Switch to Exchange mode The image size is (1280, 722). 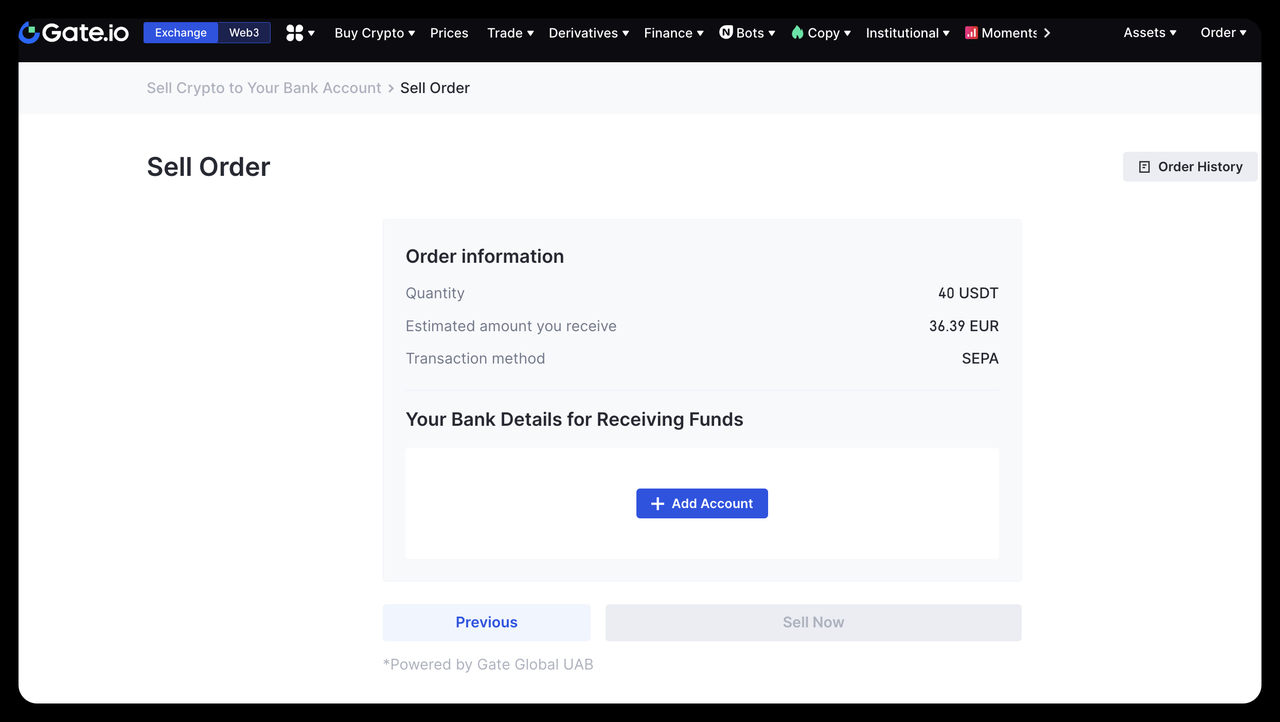click(x=180, y=33)
